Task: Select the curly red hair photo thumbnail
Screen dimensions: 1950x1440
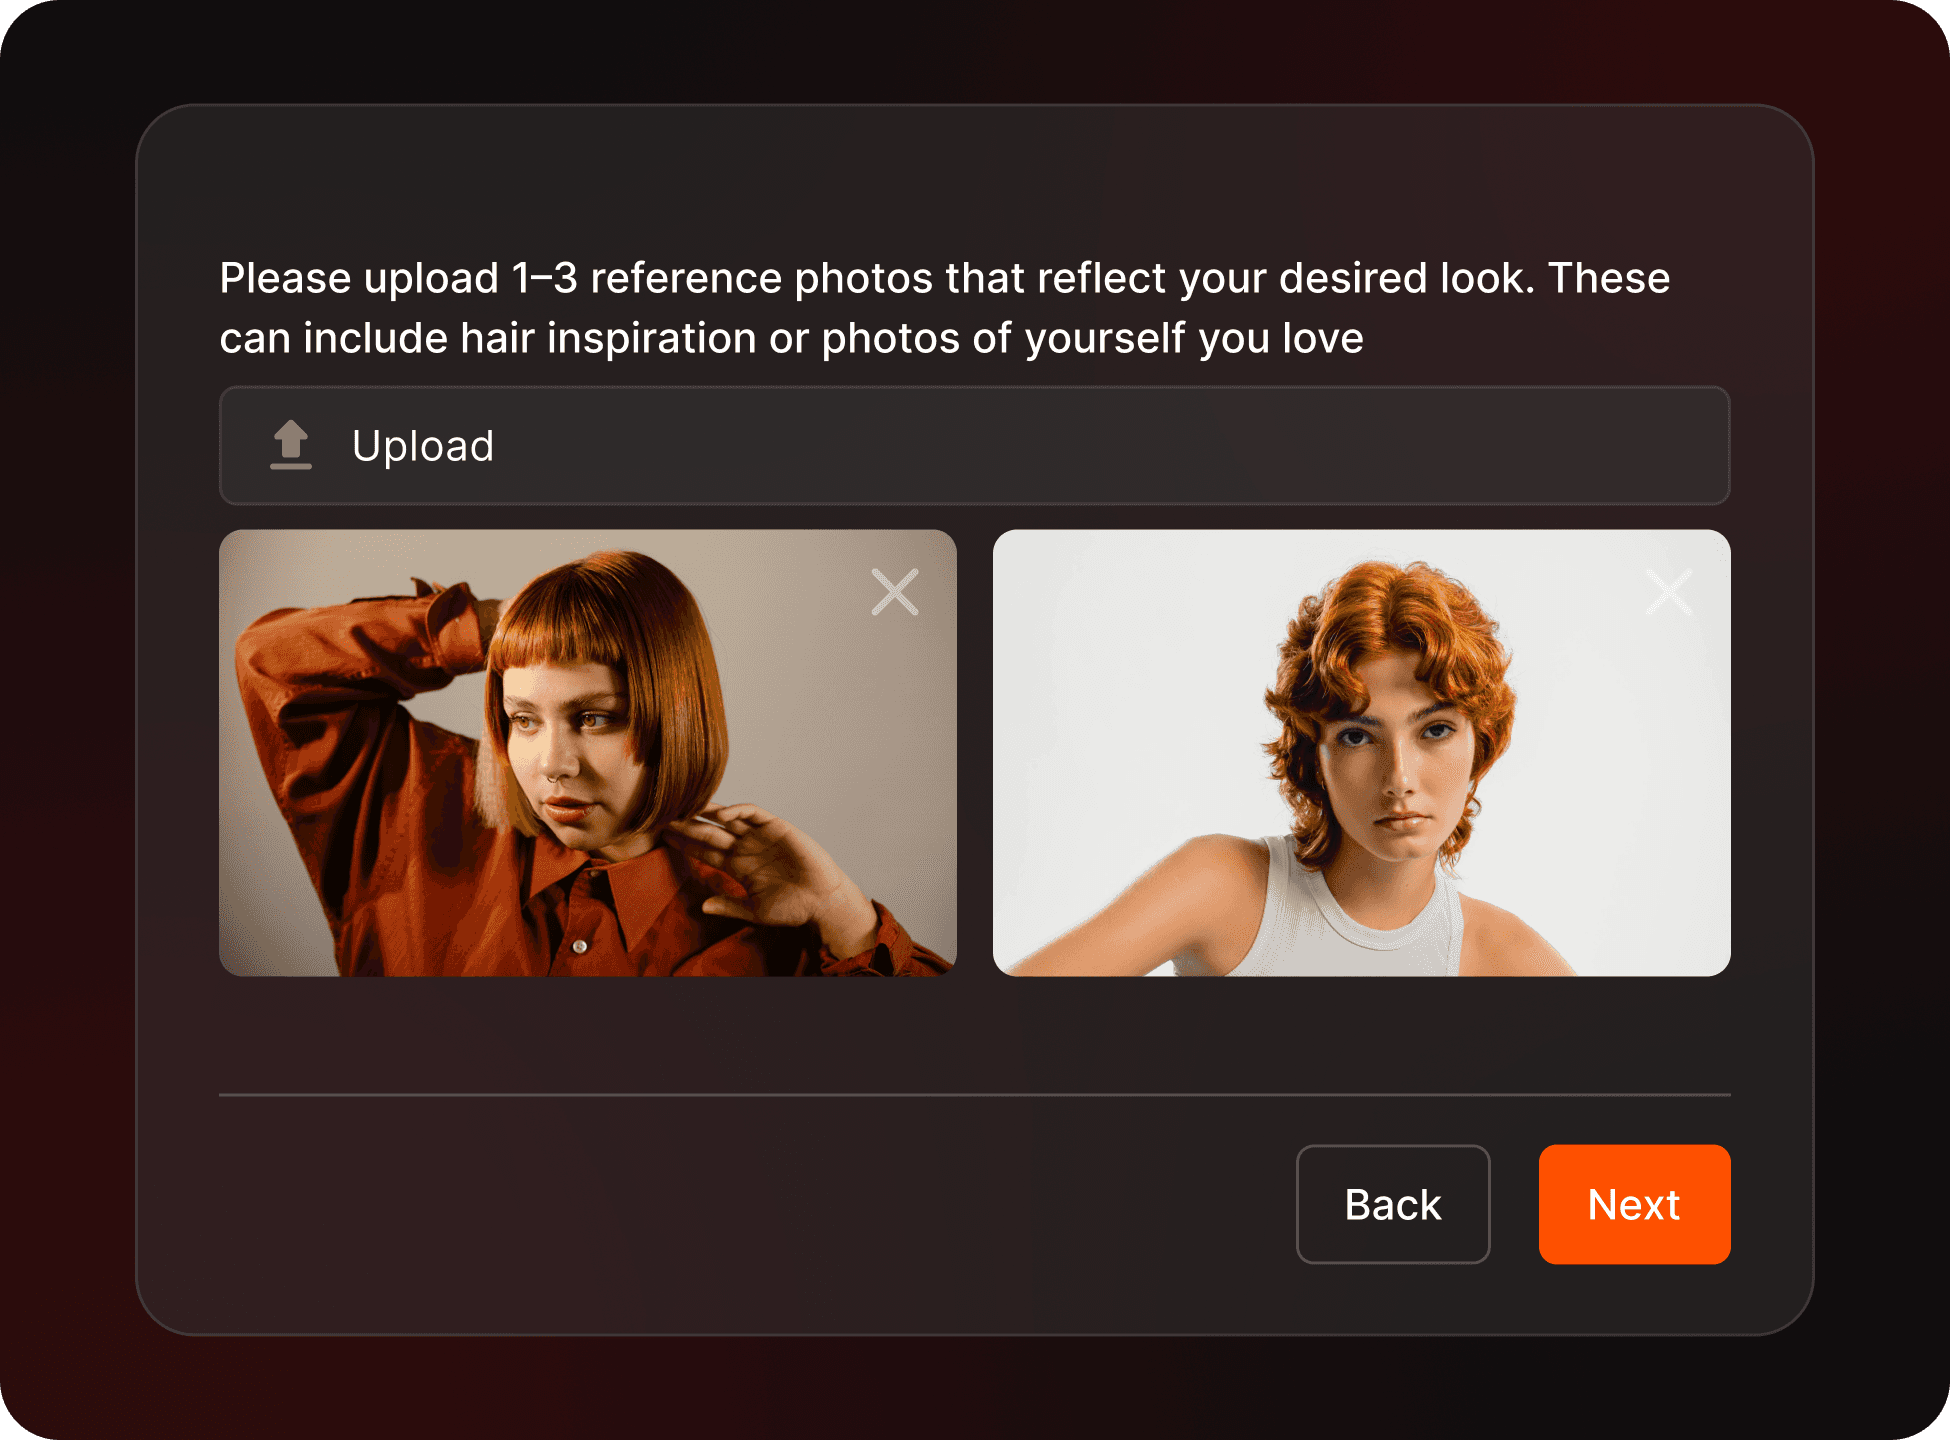Action: click(1362, 753)
